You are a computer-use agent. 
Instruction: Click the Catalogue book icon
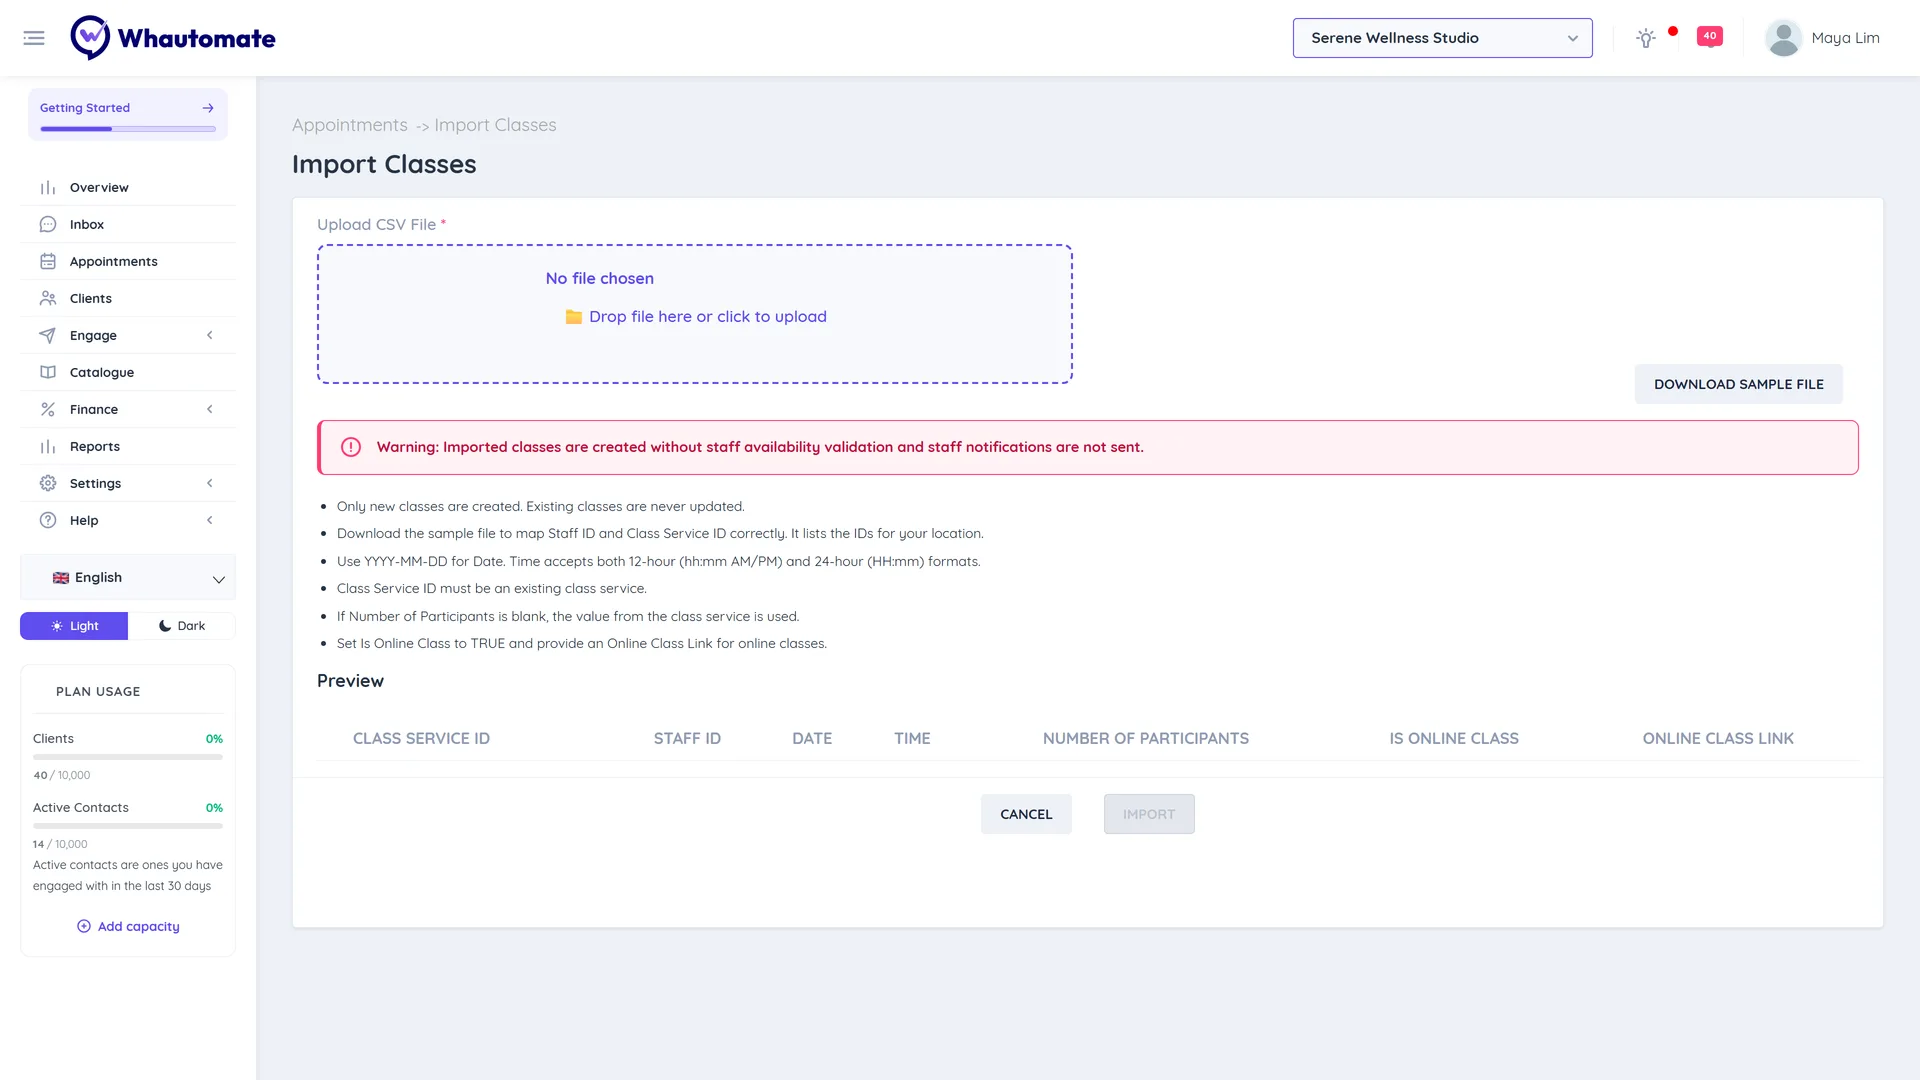[x=48, y=373]
